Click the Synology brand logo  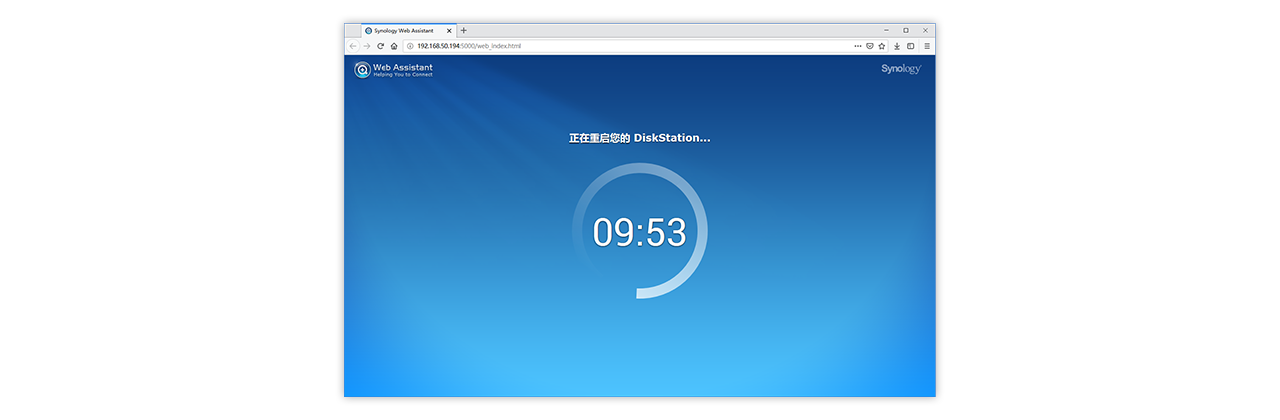(901, 69)
